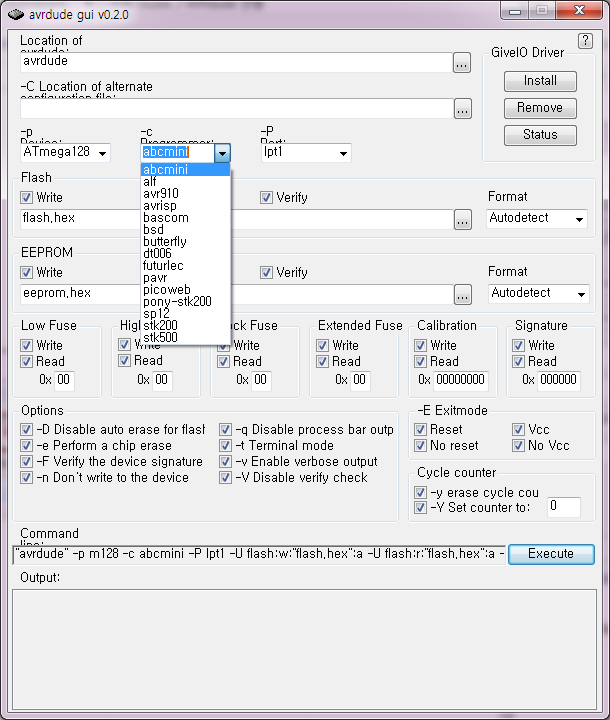Select dt006 programmer entry
The height and width of the screenshot is (720, 610).
click(185, 253)
